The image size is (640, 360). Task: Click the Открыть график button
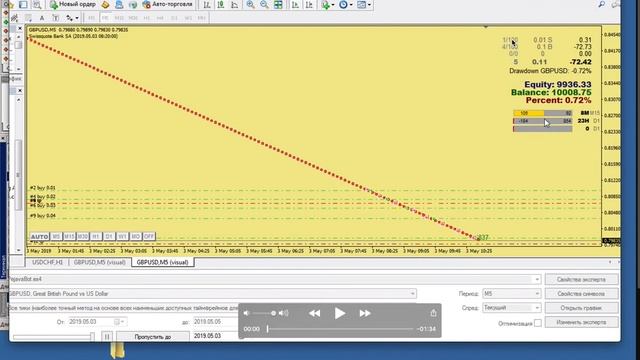click(x=581, y=308)
